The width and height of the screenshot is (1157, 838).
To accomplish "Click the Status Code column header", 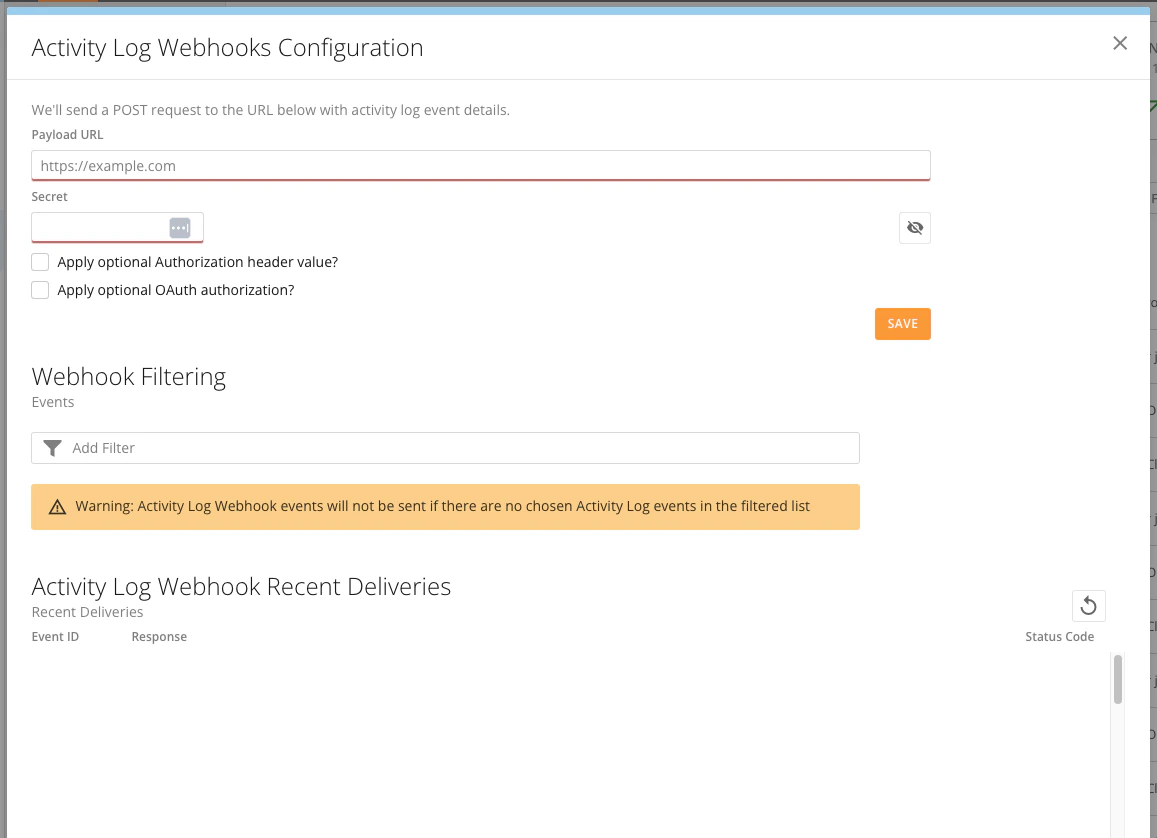I will pos(1059,637).
